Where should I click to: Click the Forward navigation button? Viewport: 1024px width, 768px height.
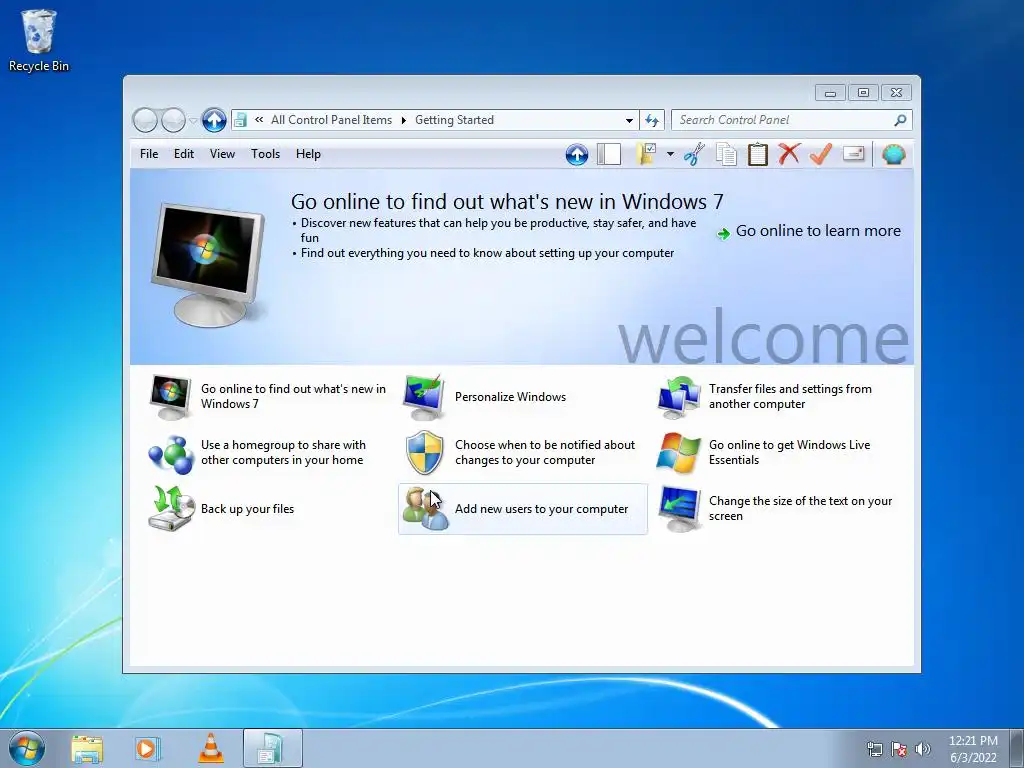[173, 120]
